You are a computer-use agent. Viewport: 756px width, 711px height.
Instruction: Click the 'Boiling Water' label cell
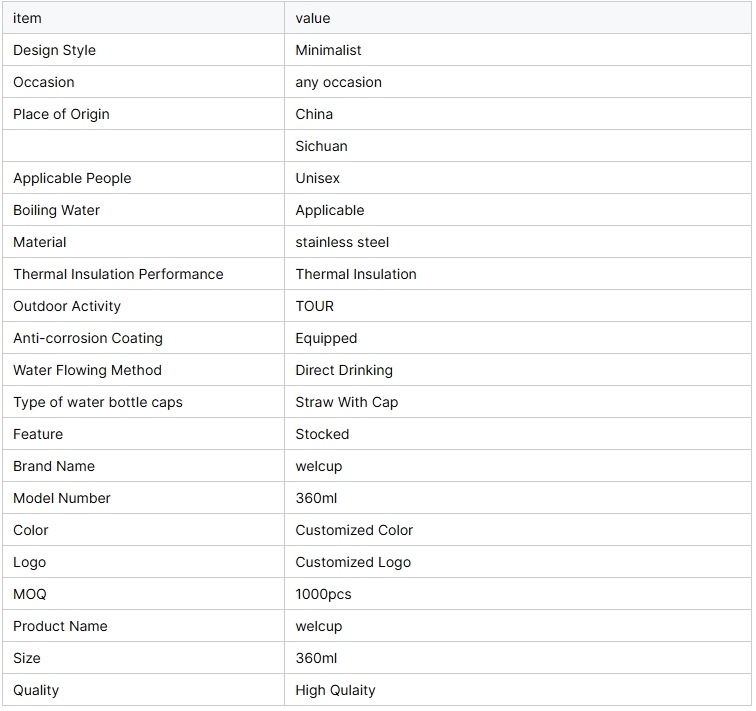144,210
